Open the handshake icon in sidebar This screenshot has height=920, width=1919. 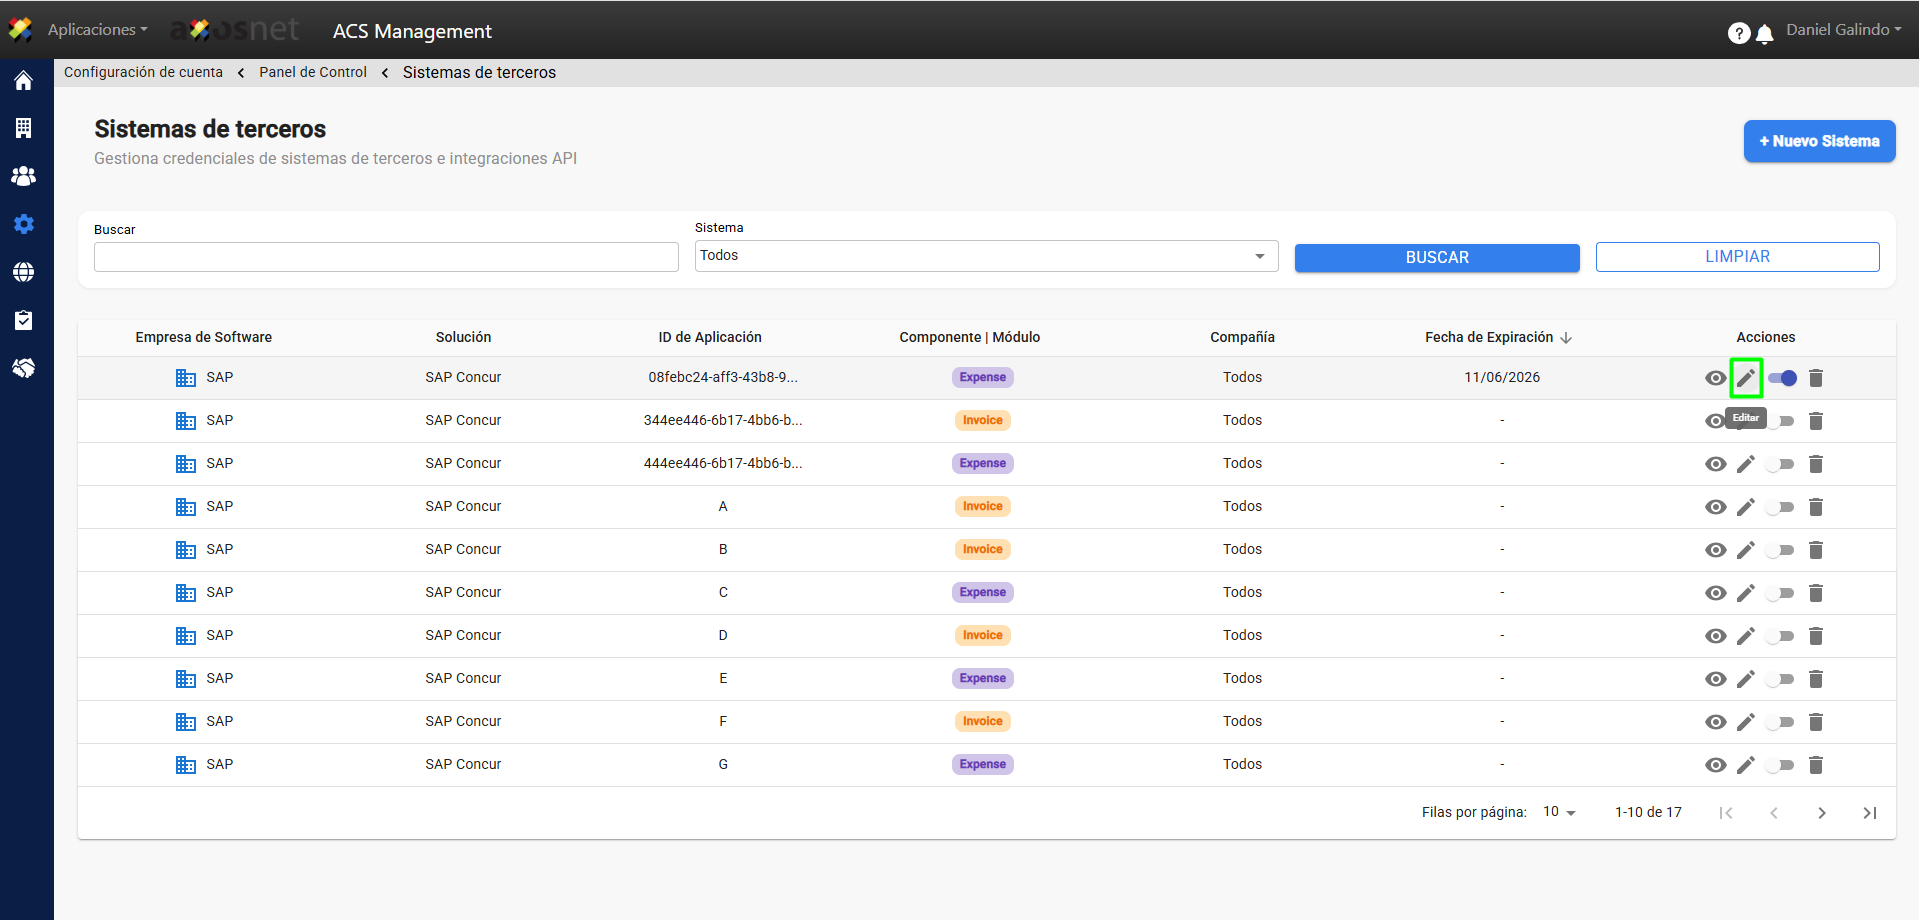[23, 368]
